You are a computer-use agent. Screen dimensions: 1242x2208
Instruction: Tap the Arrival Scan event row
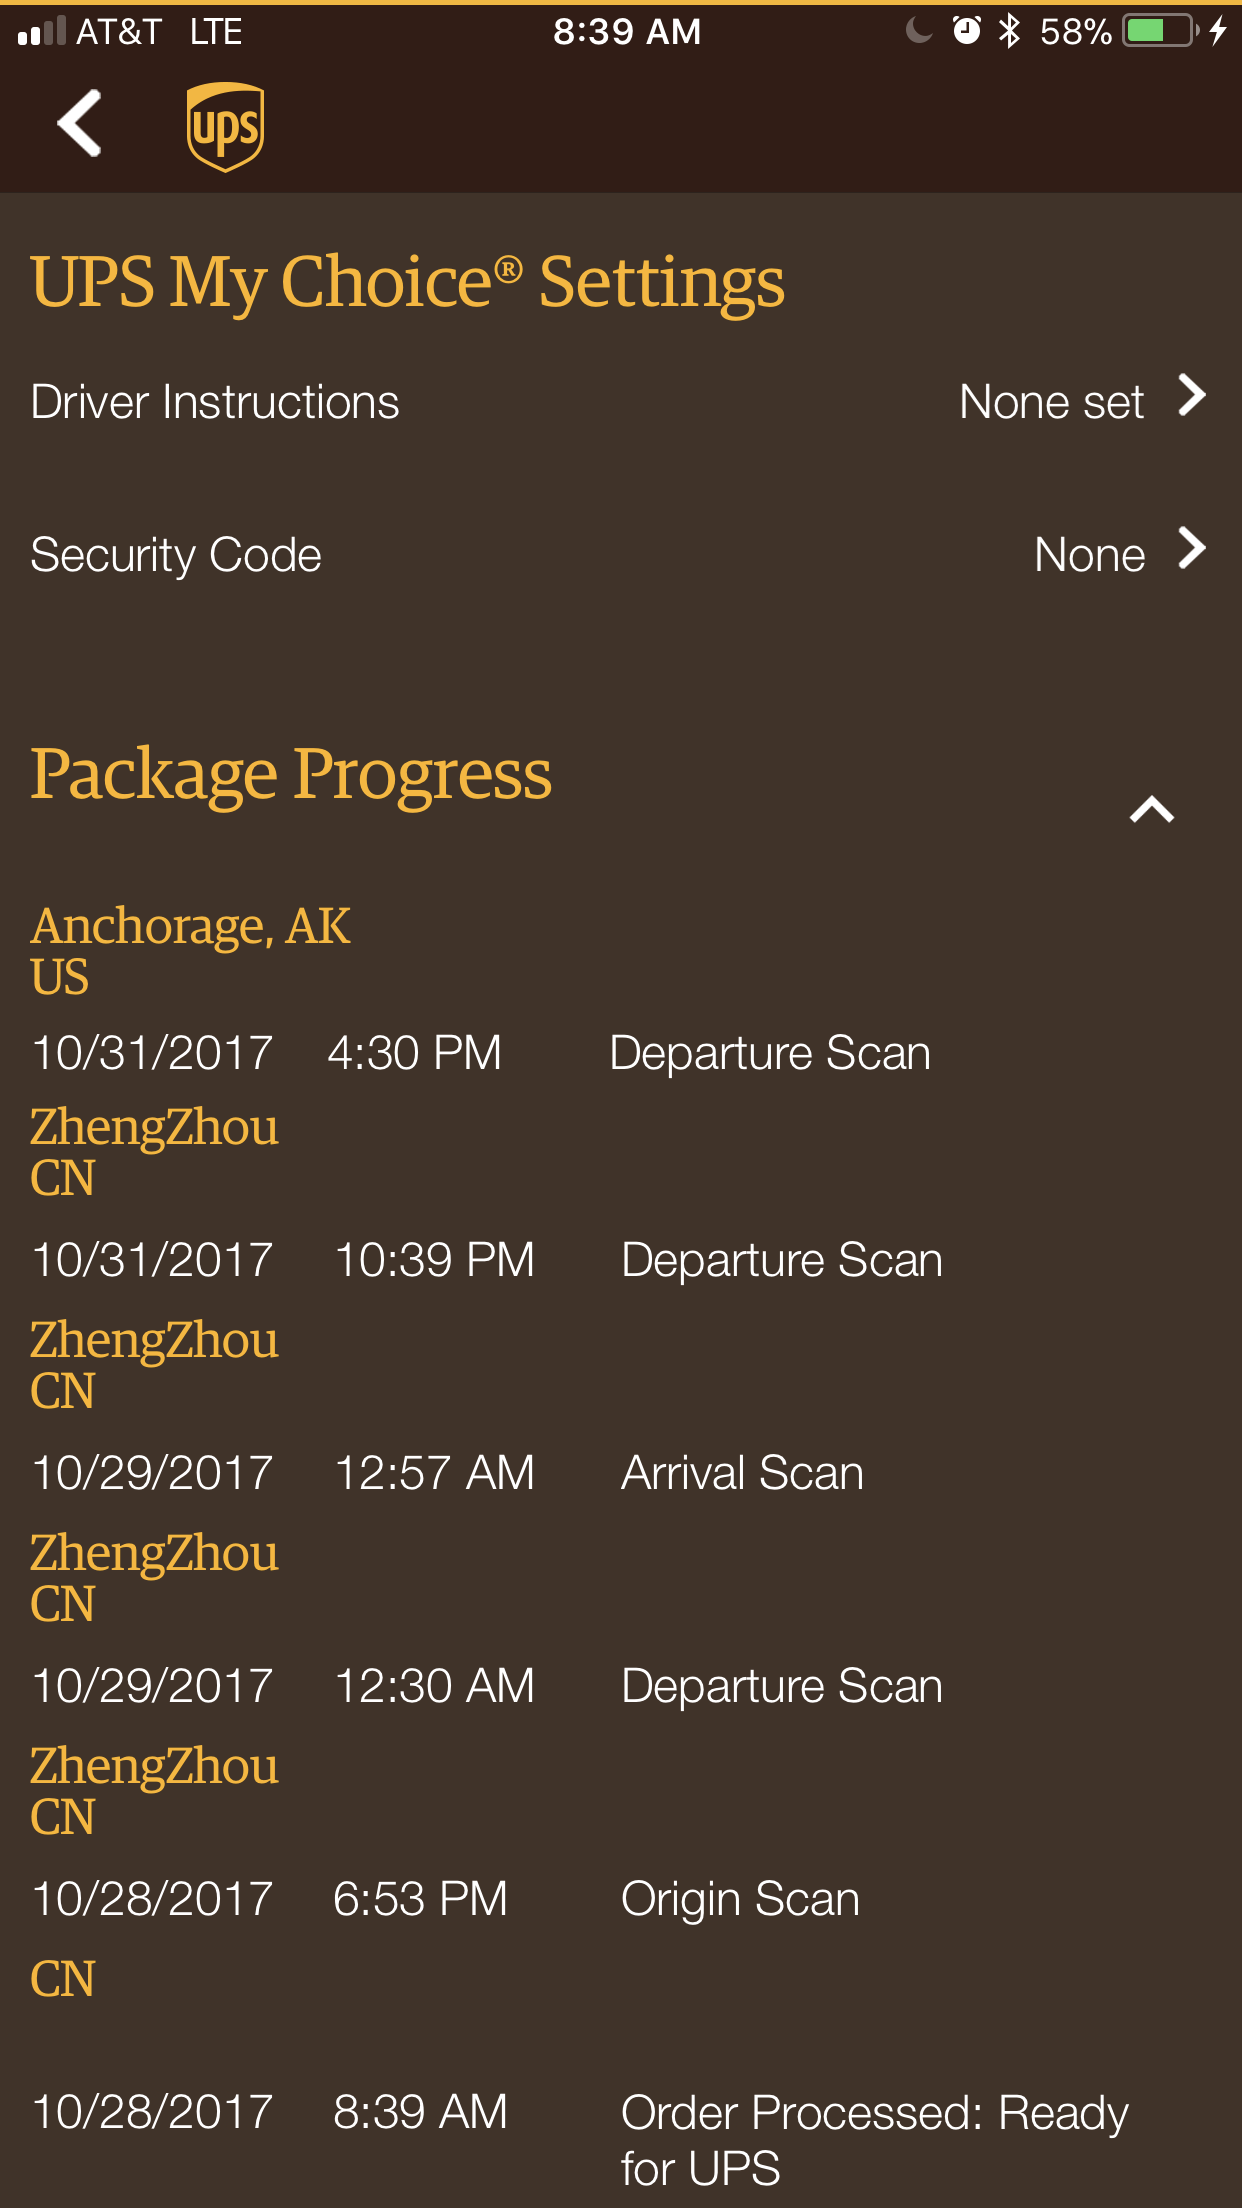pyautogui.click(x=621, y=1473)
